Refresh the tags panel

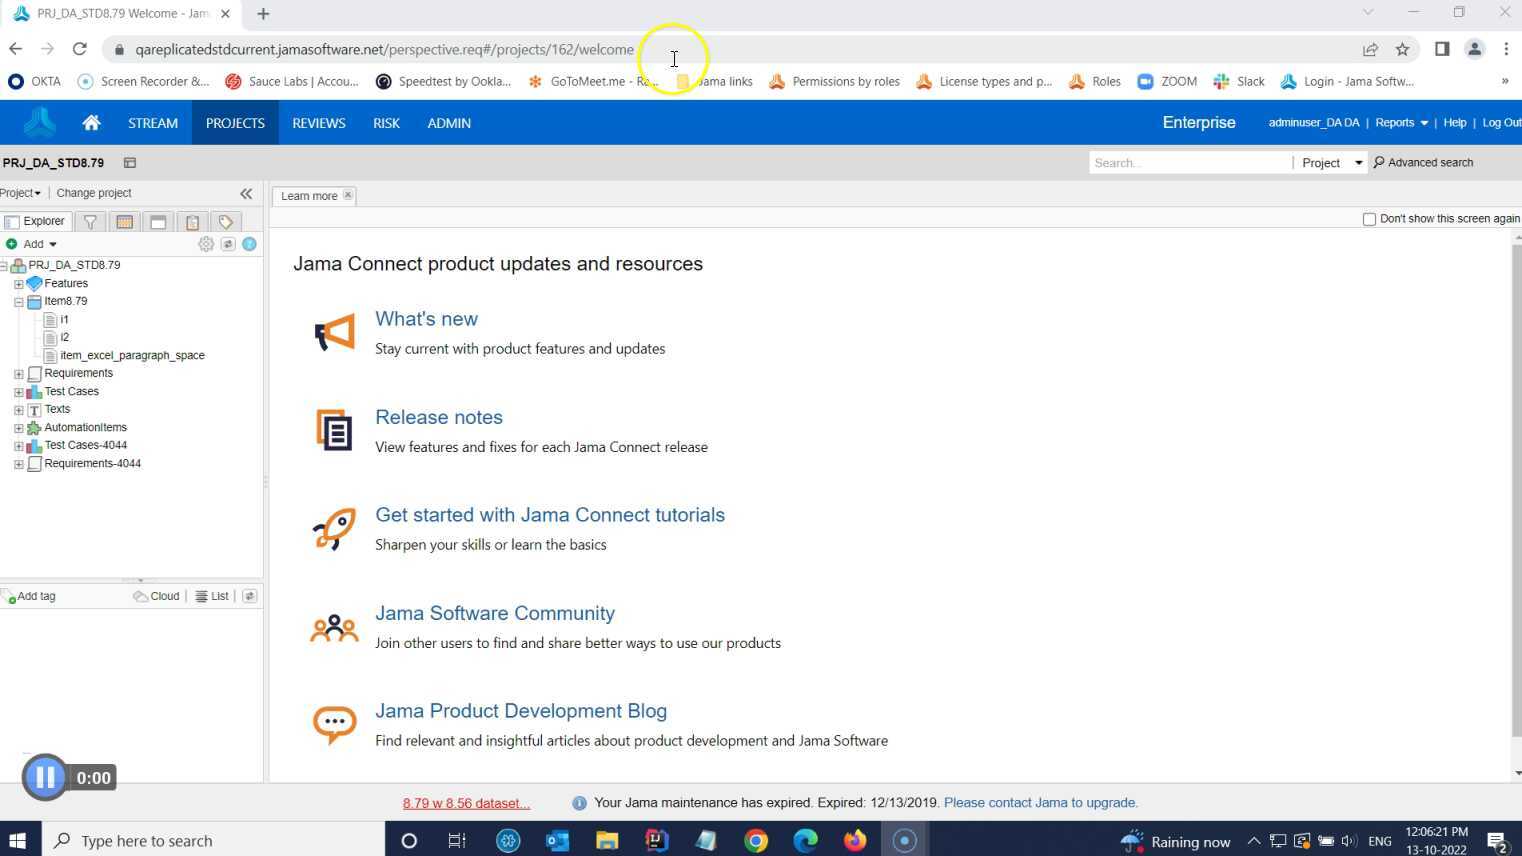(249, 596)
